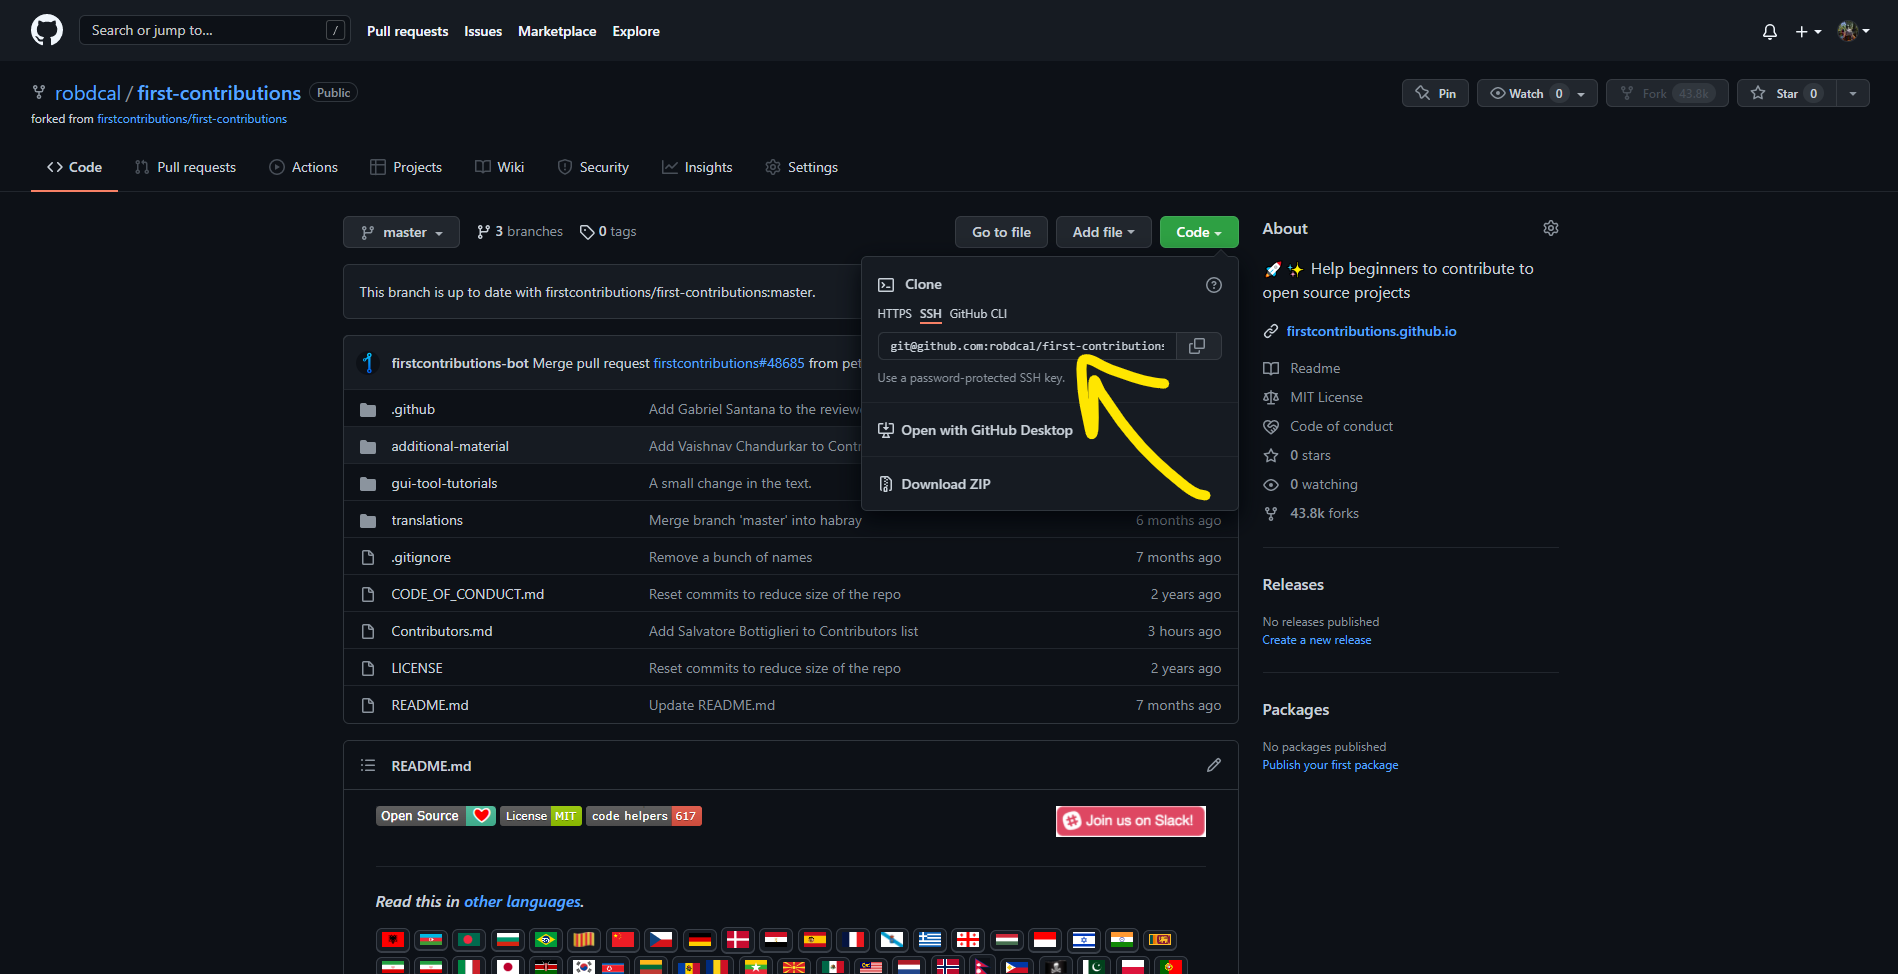Screen dimensions: 1898x974
Task: Copy the SSH clone URL to clipboard
Action: (1197, 346)
